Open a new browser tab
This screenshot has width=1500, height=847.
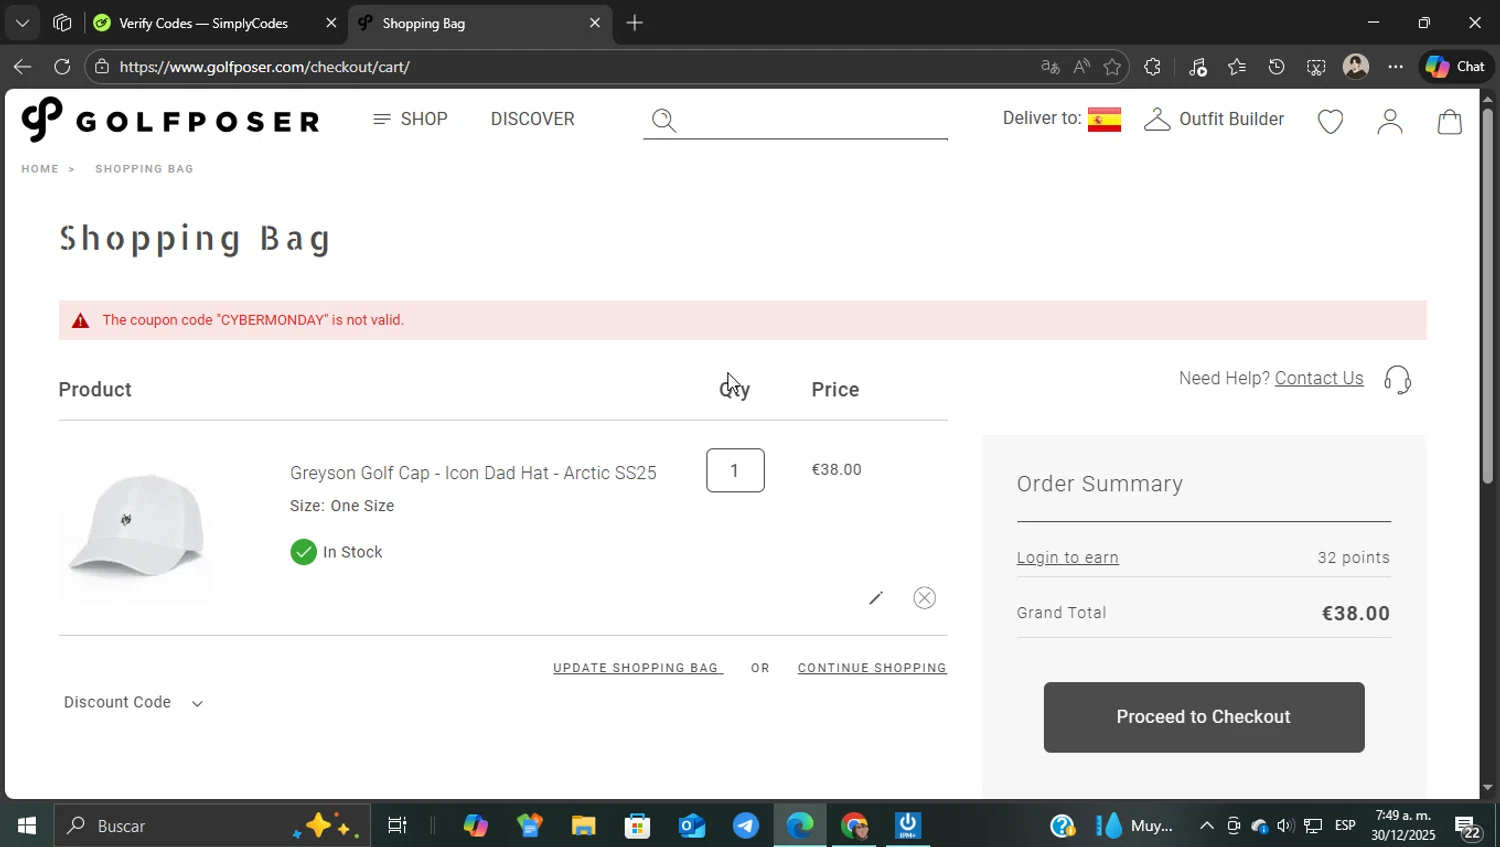[634, 23]
